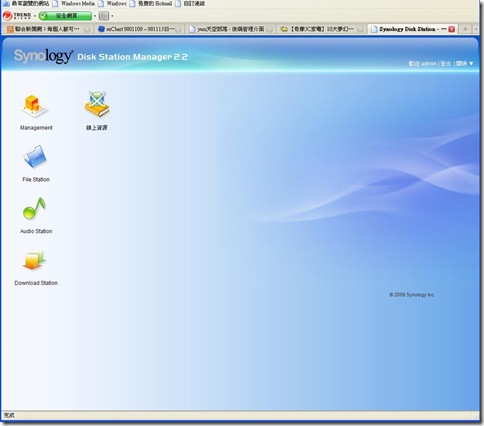Launch Audio Station music note icon

click(x=34, y=208)
